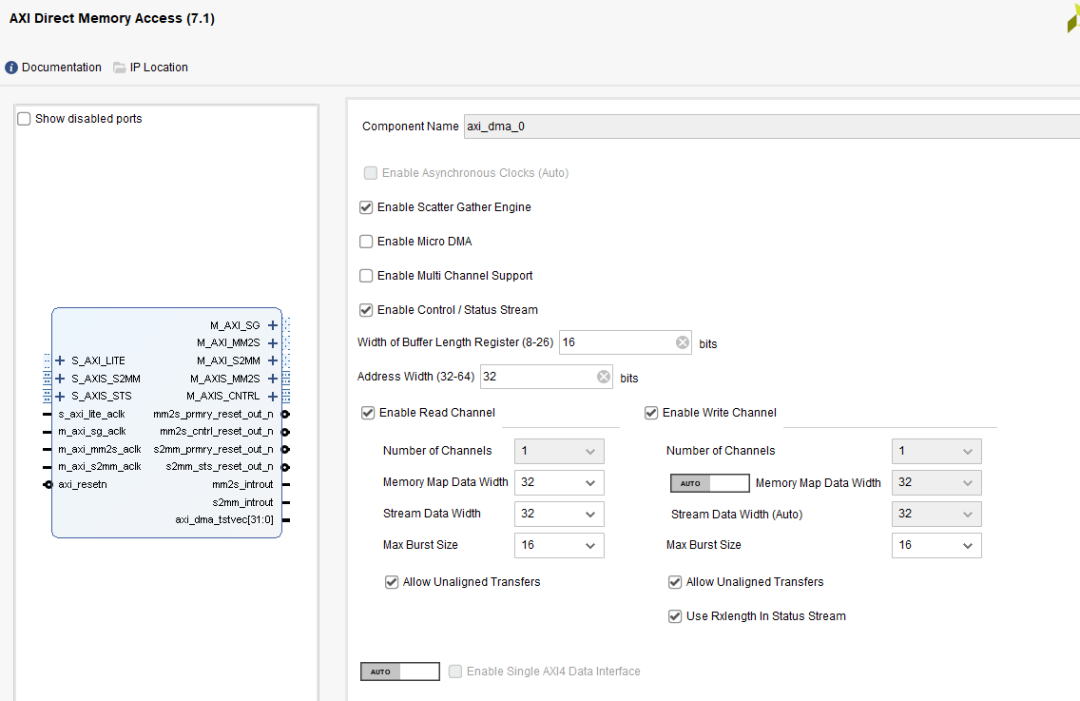Image resolution: width=1080 pixels, height=701 pixels.
Task: Toggle Show disabled ports
Action: (x=23, y=118)
